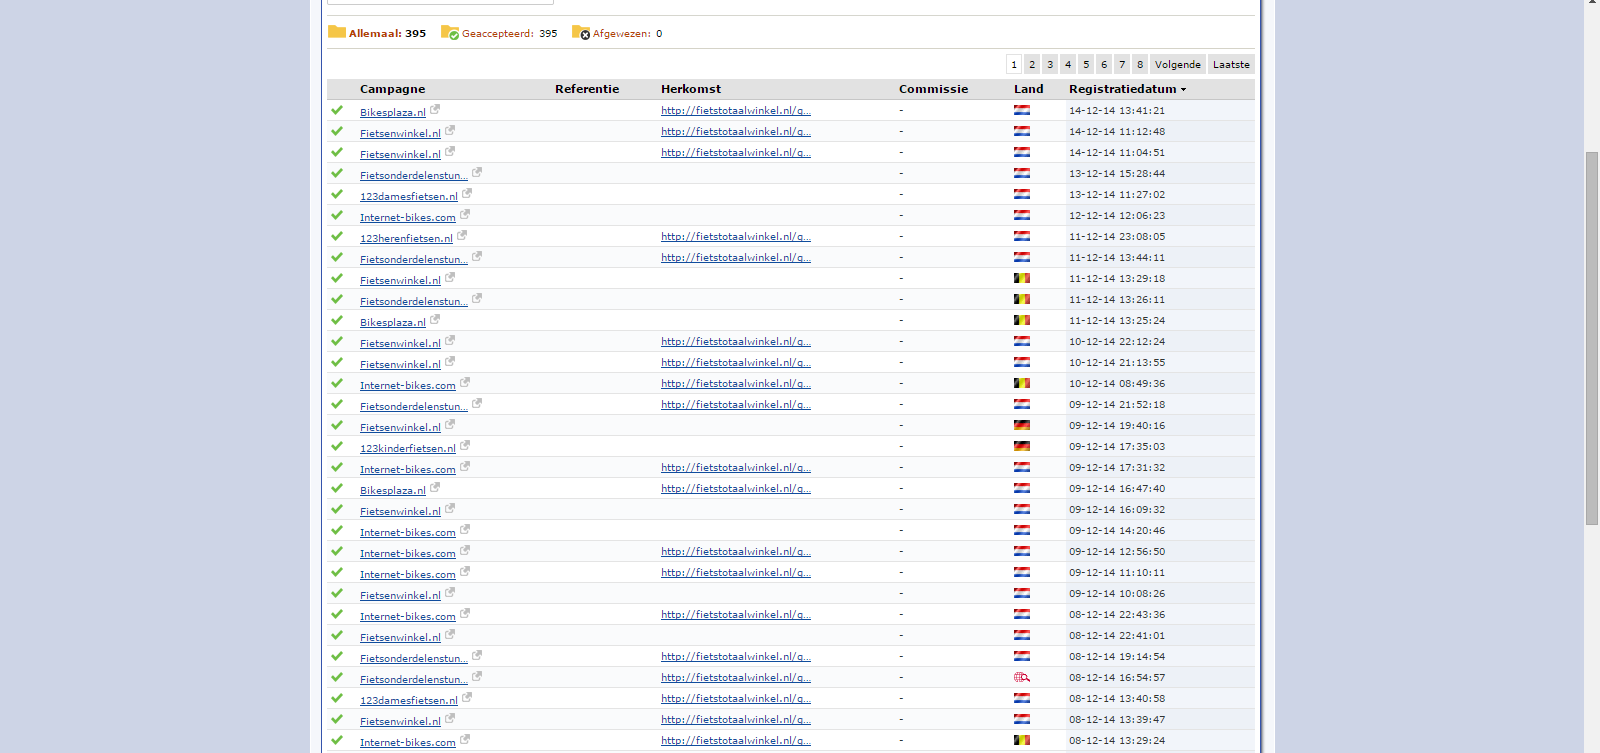Open the Herkomst URL in the 14-12-14 11:12:48 row
1600x753 pixels.
736,132
